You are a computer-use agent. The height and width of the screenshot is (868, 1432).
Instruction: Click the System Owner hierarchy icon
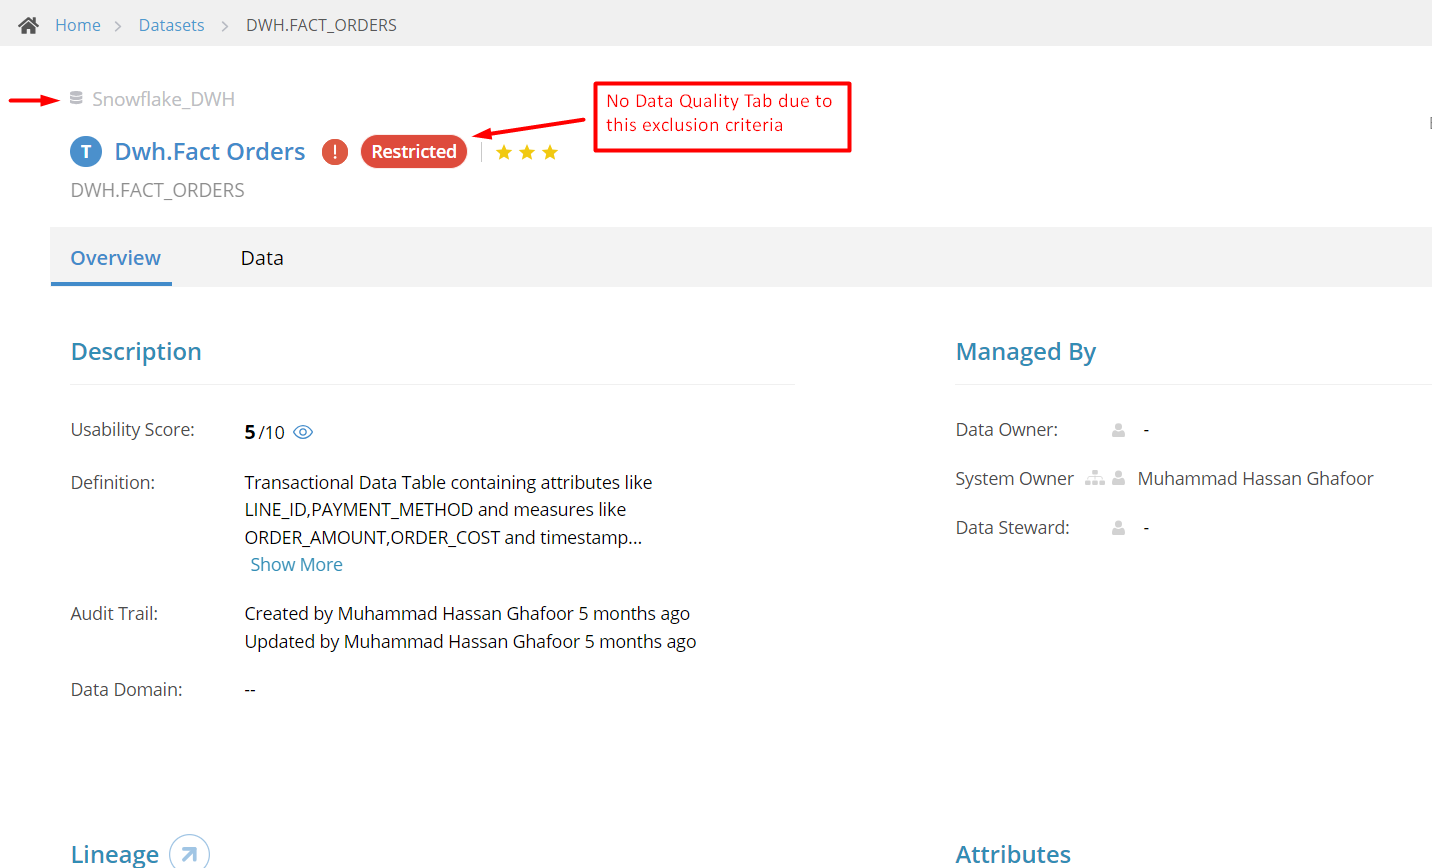click(1095, 478)
